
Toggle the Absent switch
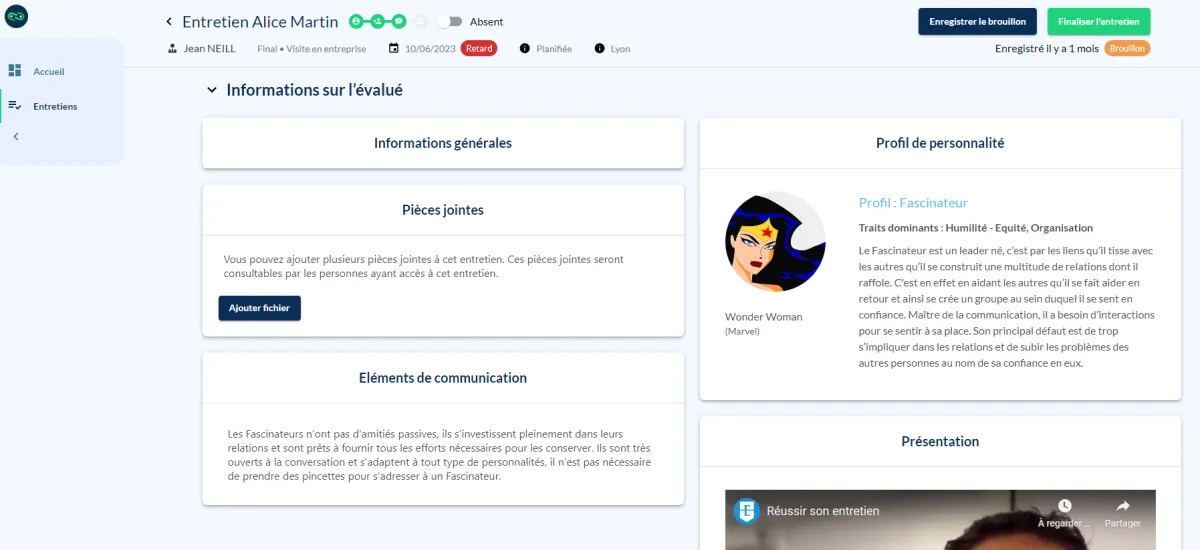[450, 22]
